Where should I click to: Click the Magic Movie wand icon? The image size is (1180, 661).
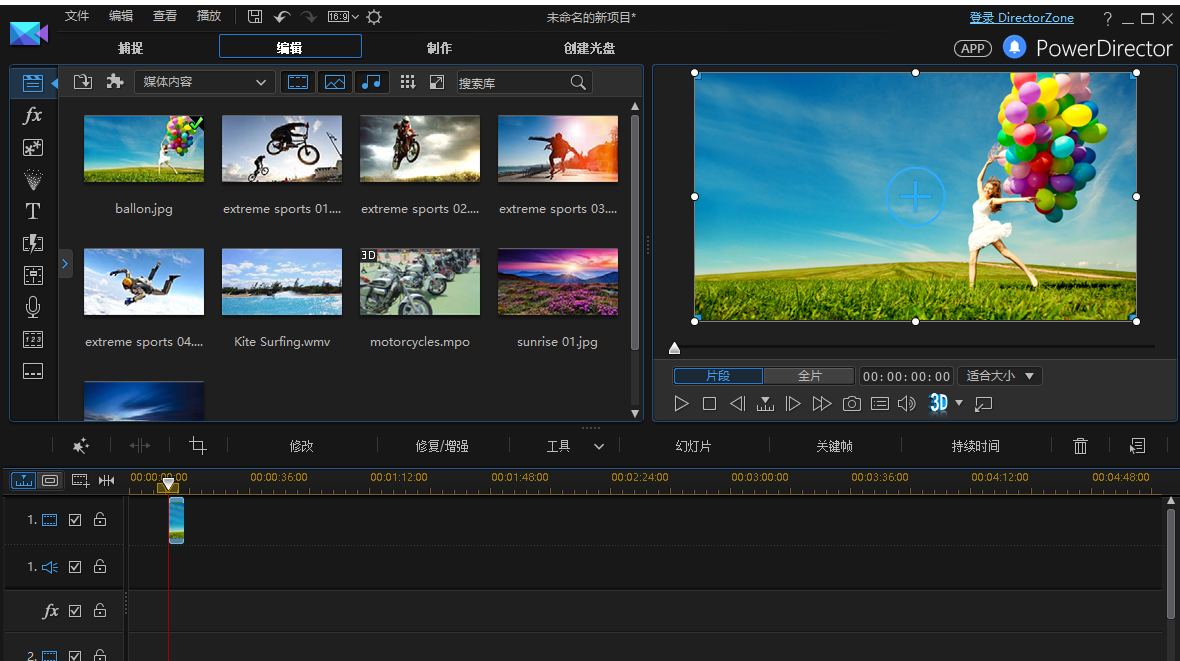pos(81,446)
